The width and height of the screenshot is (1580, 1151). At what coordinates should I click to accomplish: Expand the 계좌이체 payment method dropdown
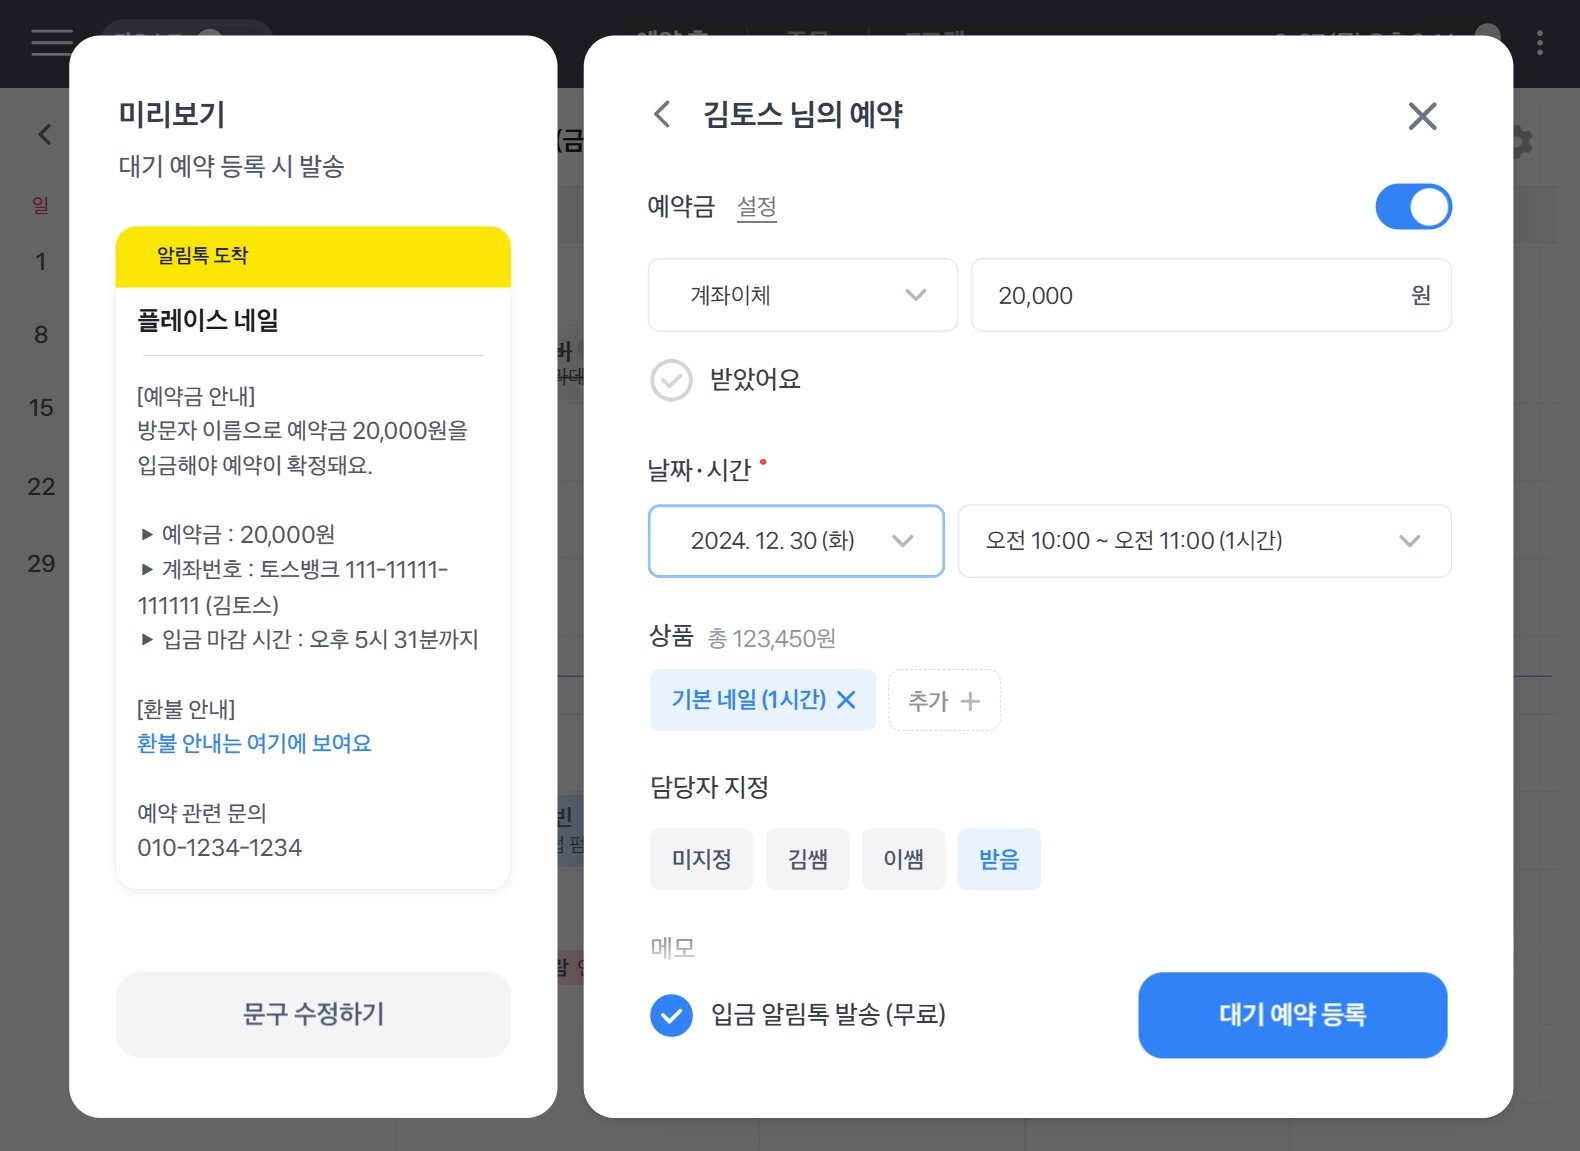(802, 295)
